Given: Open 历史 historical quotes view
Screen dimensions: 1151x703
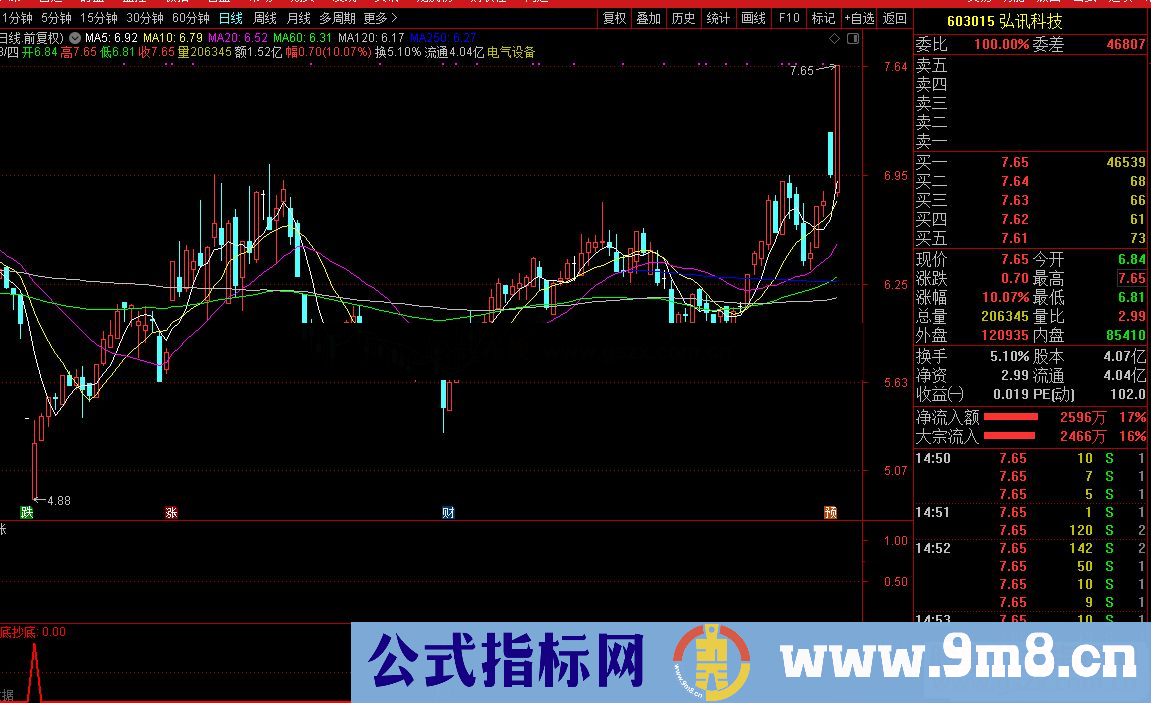Looking at the screenshot, I should (x=682, y=17).
